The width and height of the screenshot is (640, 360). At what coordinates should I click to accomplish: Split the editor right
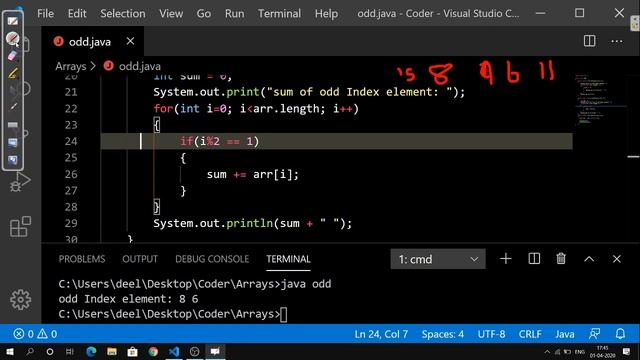point(589,41)
